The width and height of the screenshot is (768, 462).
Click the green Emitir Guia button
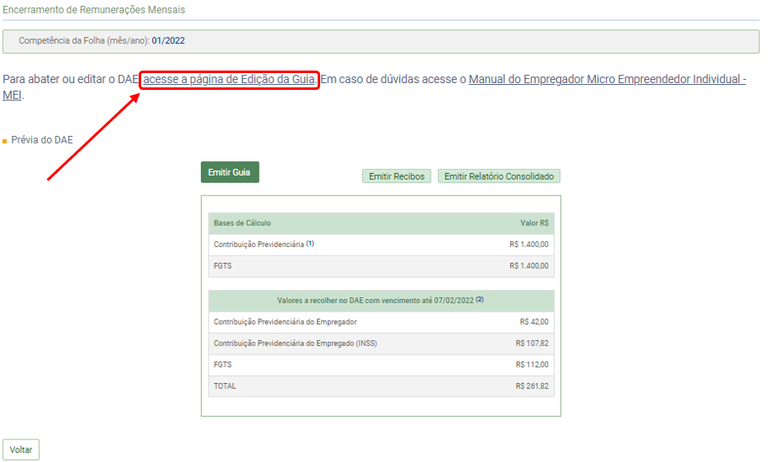pos(229,172)
